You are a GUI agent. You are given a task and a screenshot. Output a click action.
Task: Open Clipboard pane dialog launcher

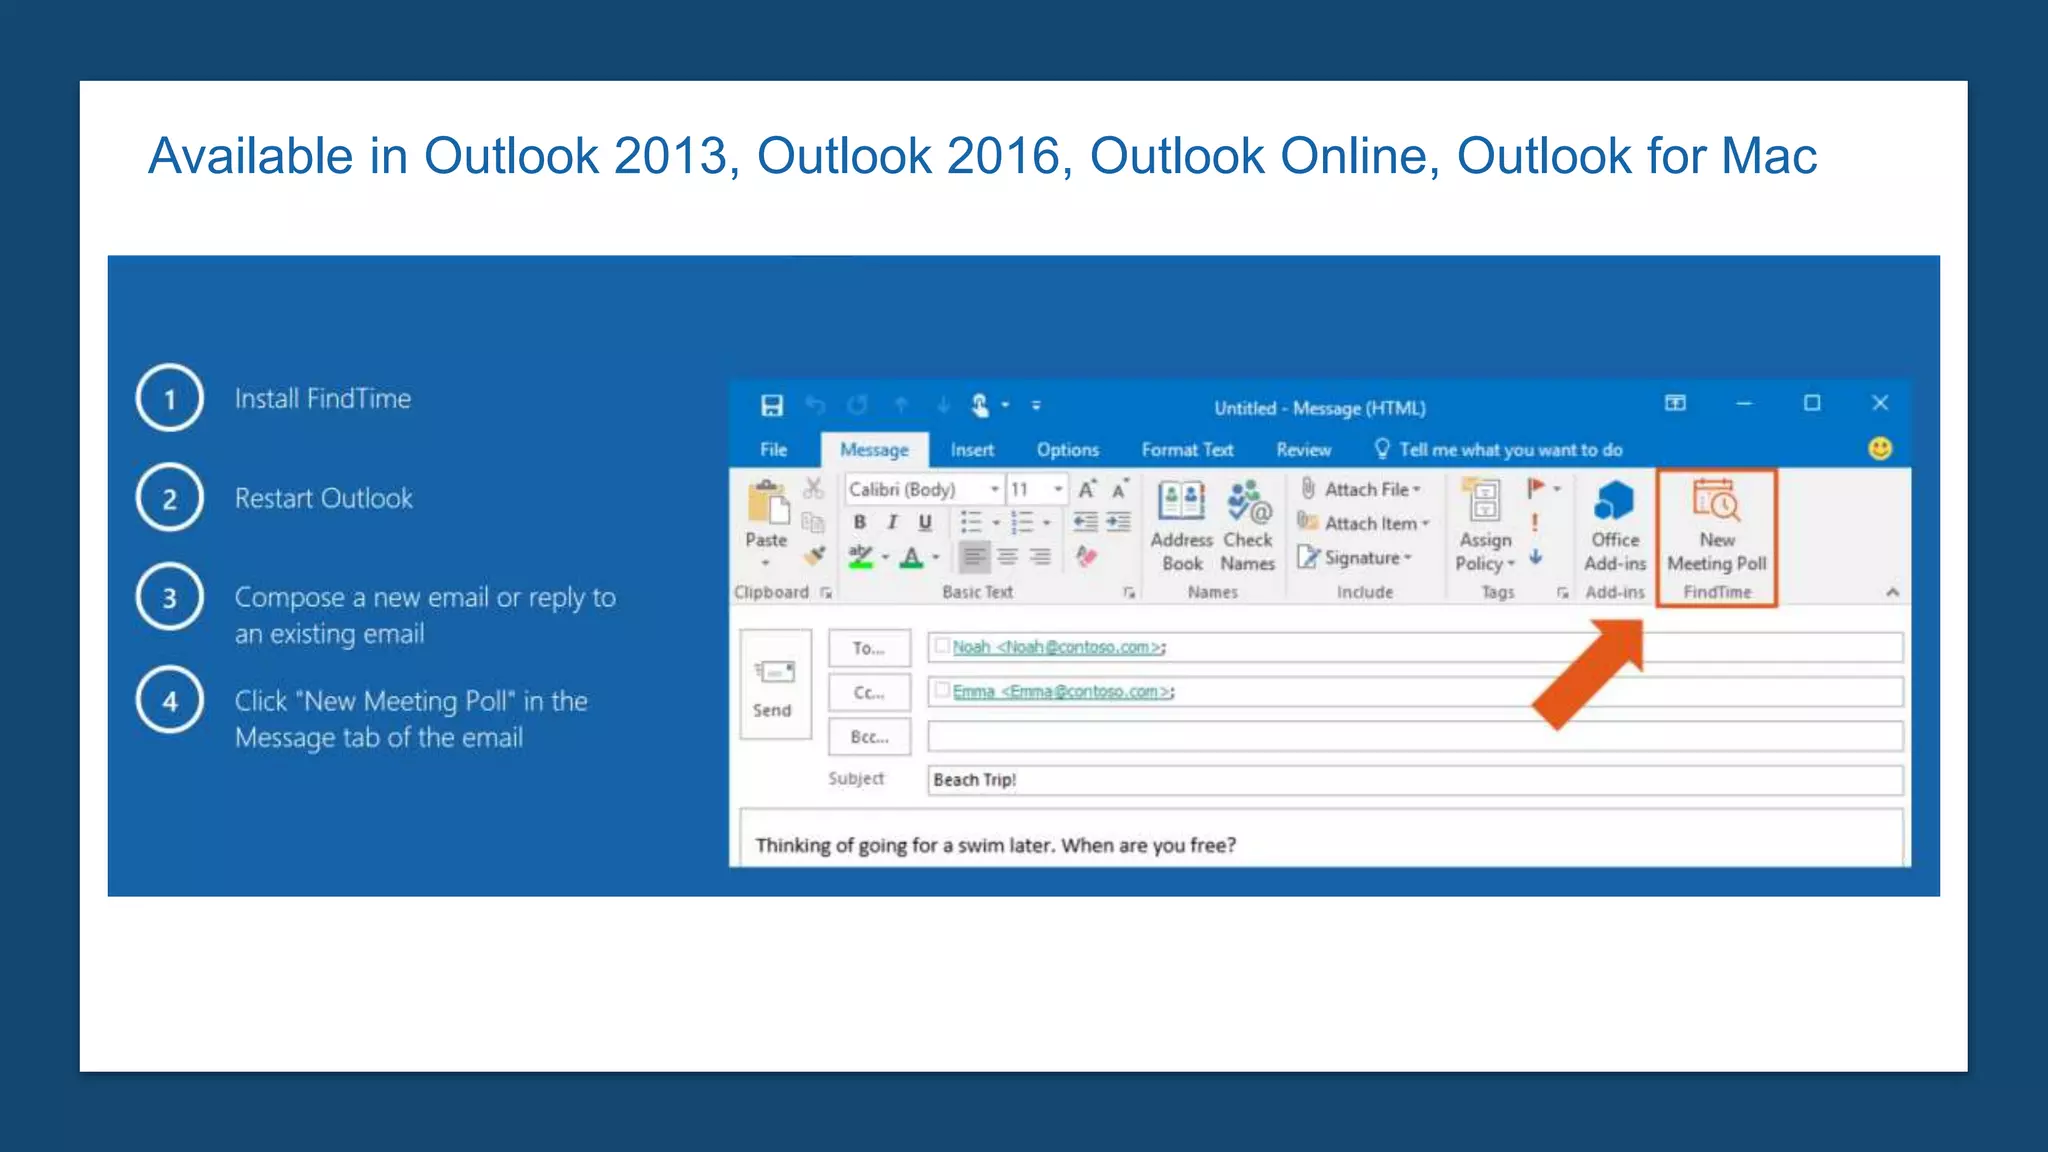pos(826,593)
